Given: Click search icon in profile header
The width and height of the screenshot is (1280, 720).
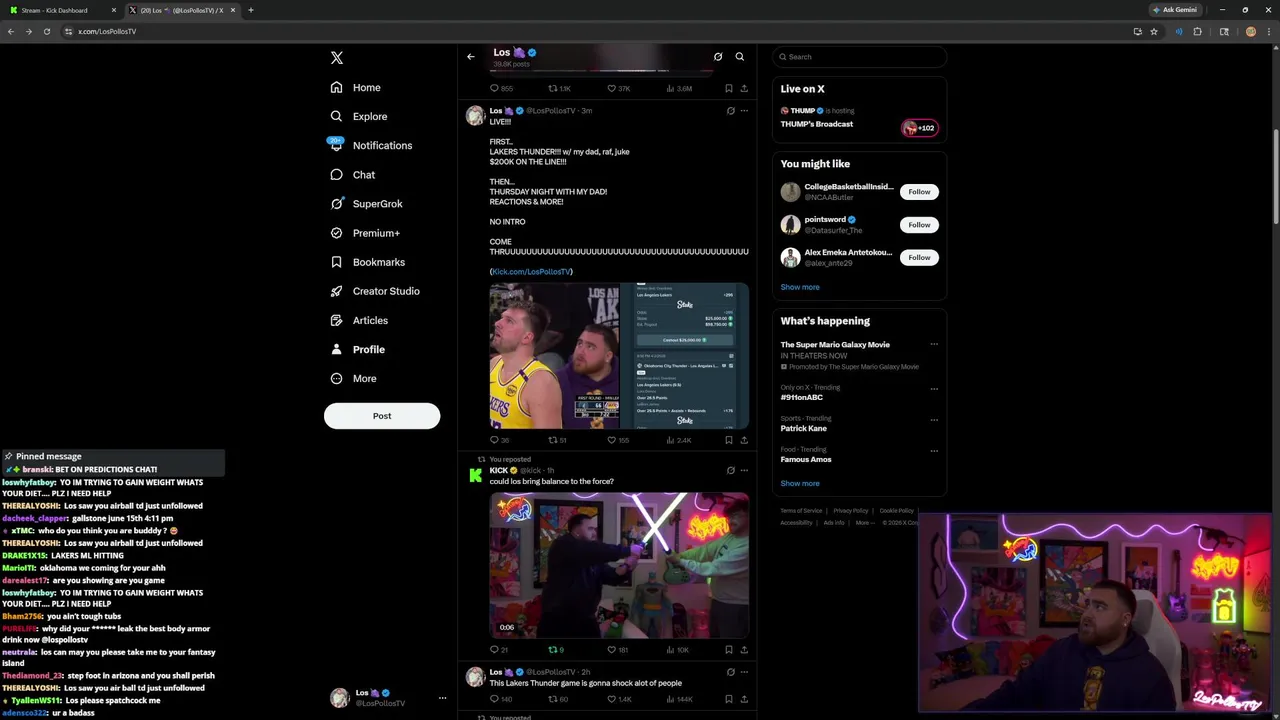Looking at the screenshot, I should [740, 57].
